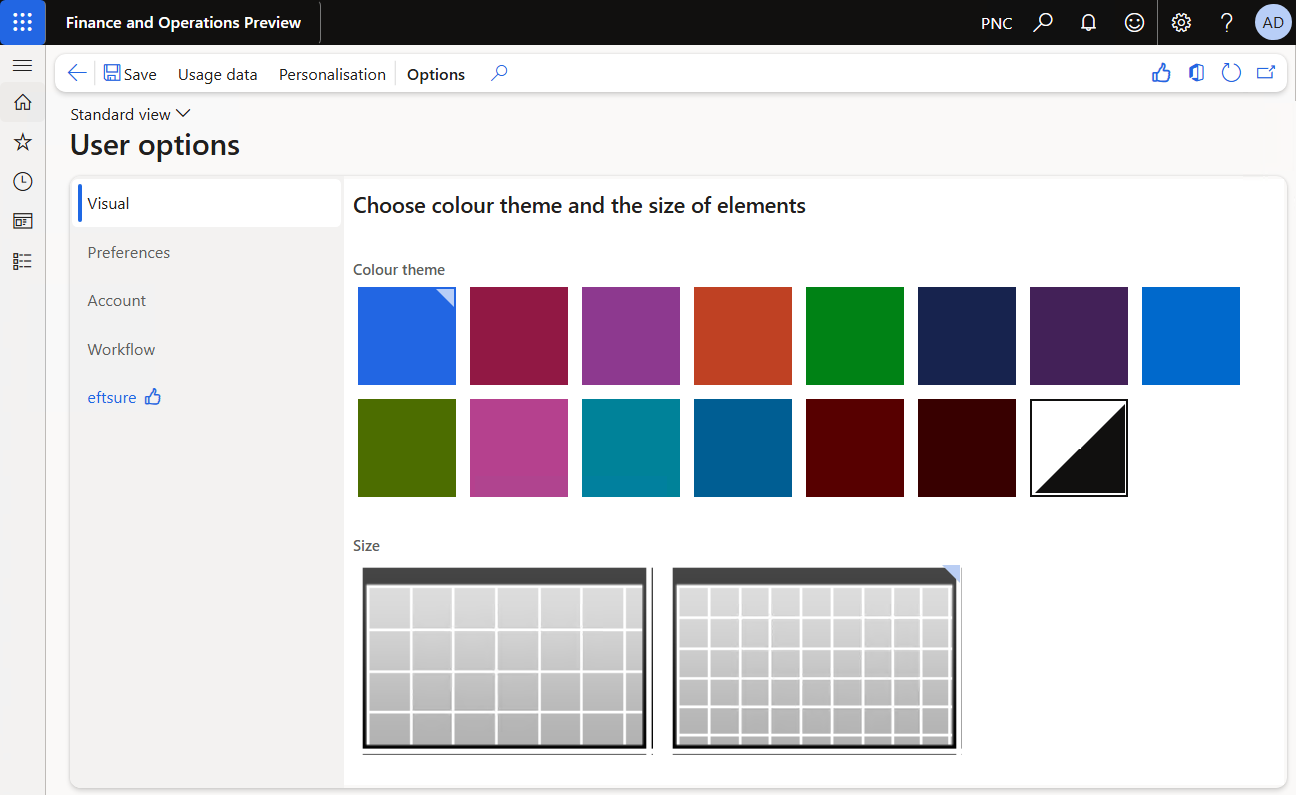Image resolution: width=1296 pixels, height=795 pixels.
Task: Click the Office icon in the action bar
Action: coord(1196,73)
